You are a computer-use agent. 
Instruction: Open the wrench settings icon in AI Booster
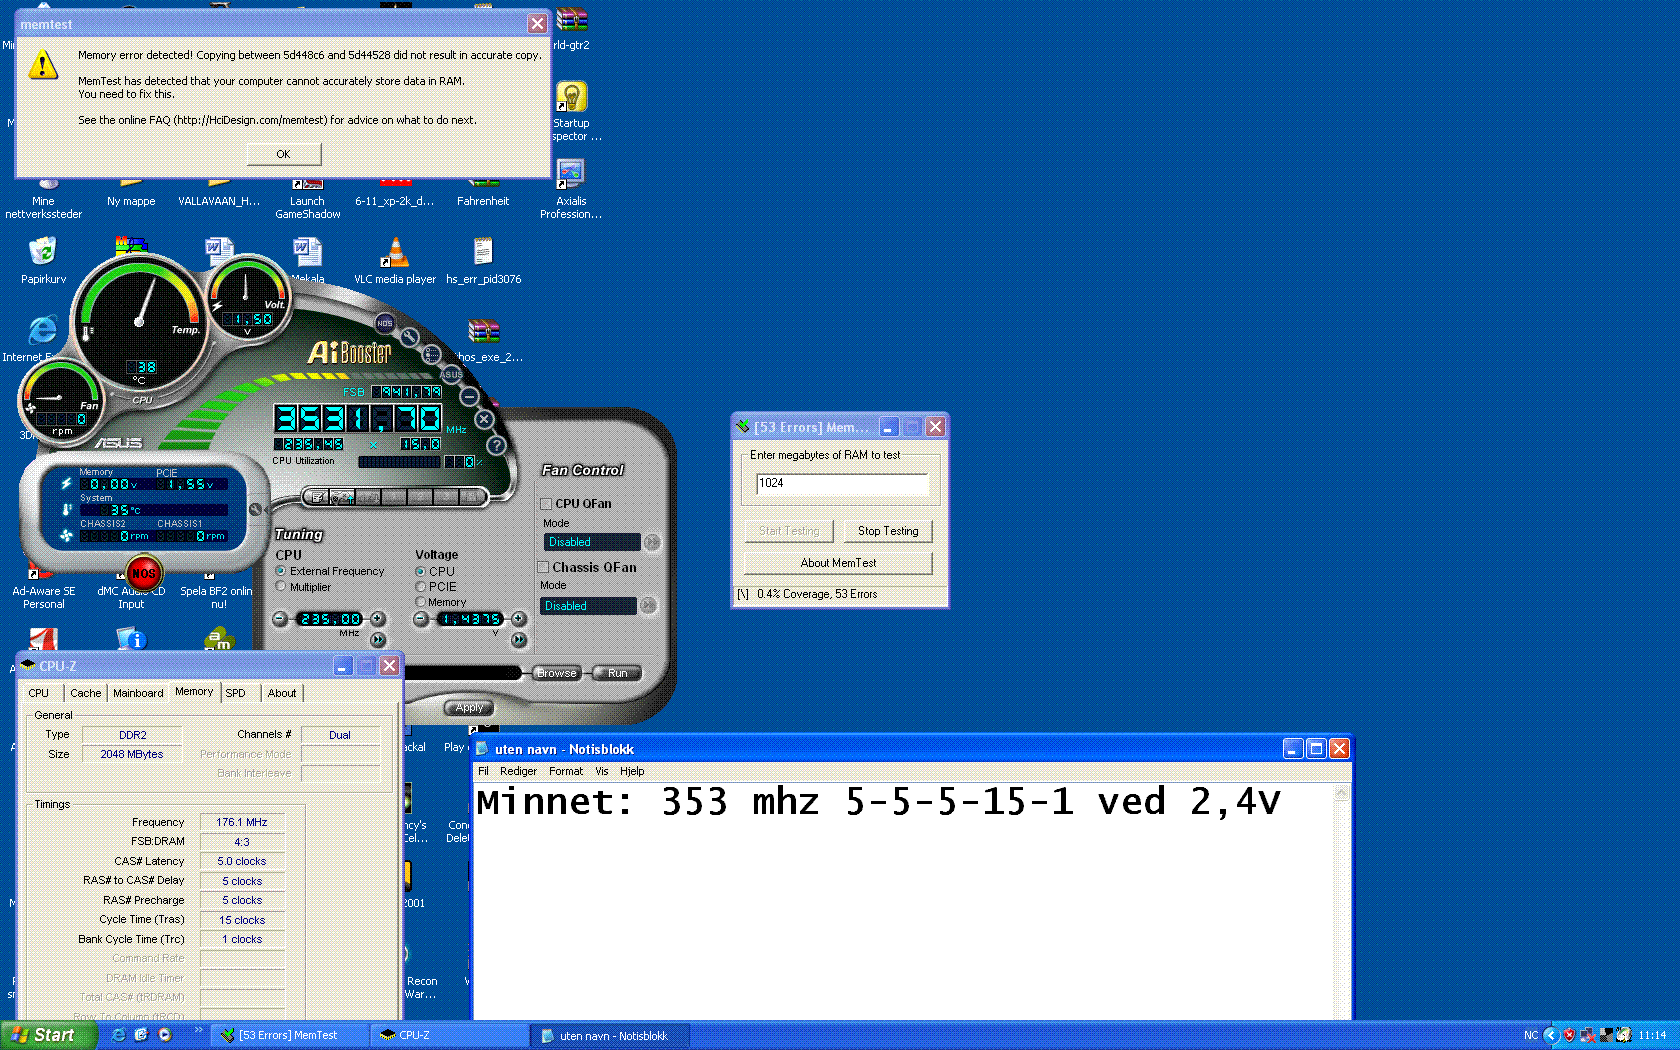tap(410, 337)
